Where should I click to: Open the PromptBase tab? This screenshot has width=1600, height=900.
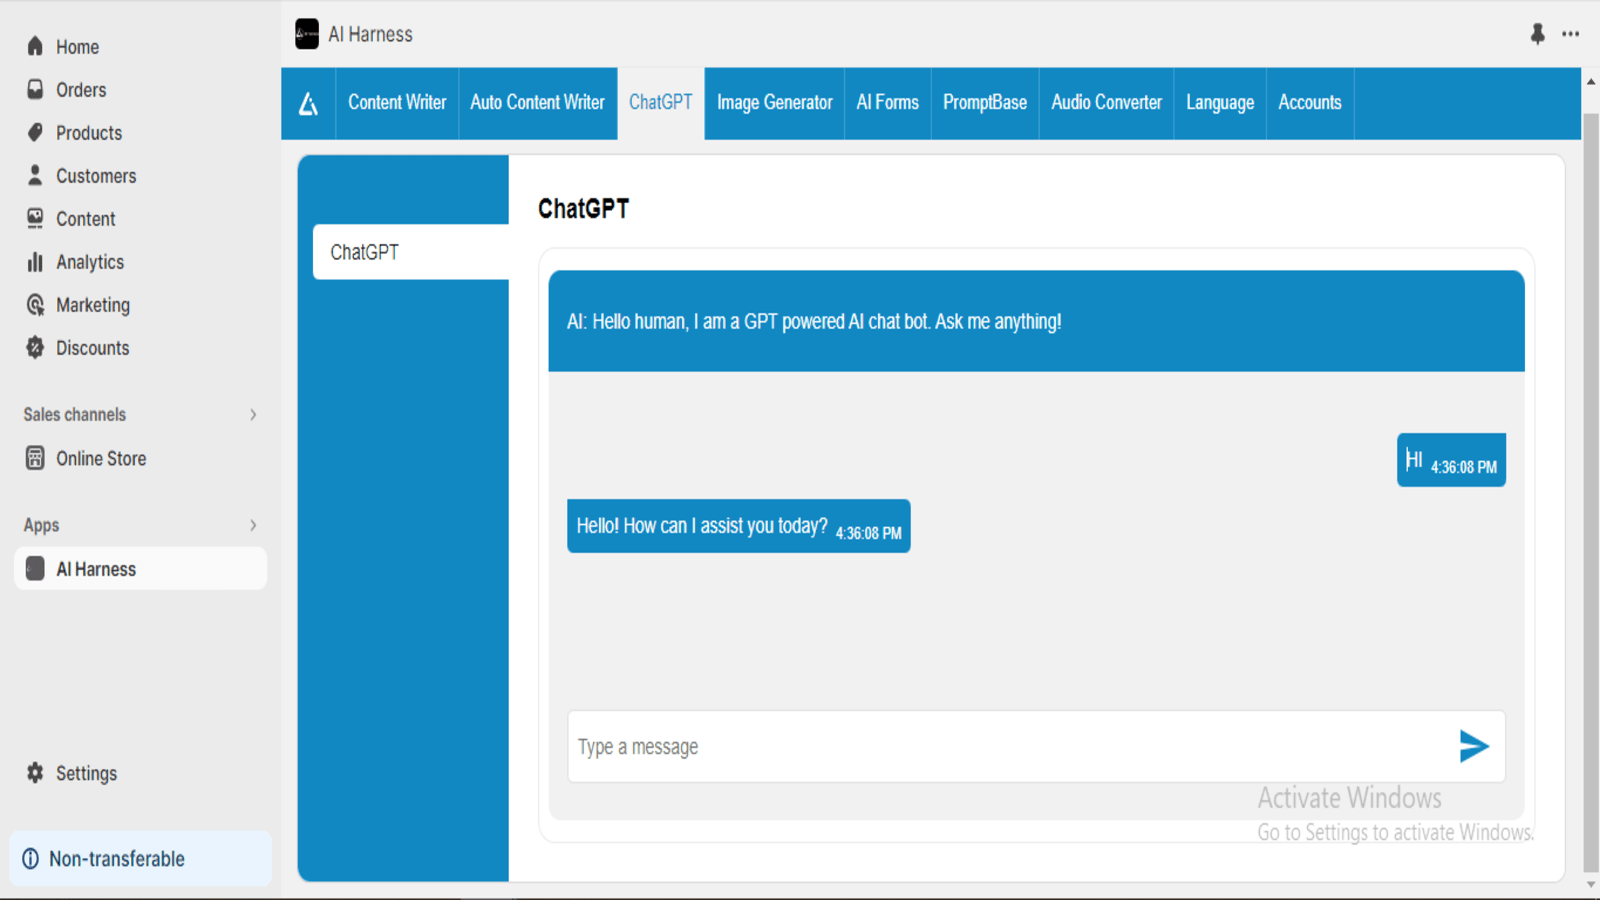point(985,103)
